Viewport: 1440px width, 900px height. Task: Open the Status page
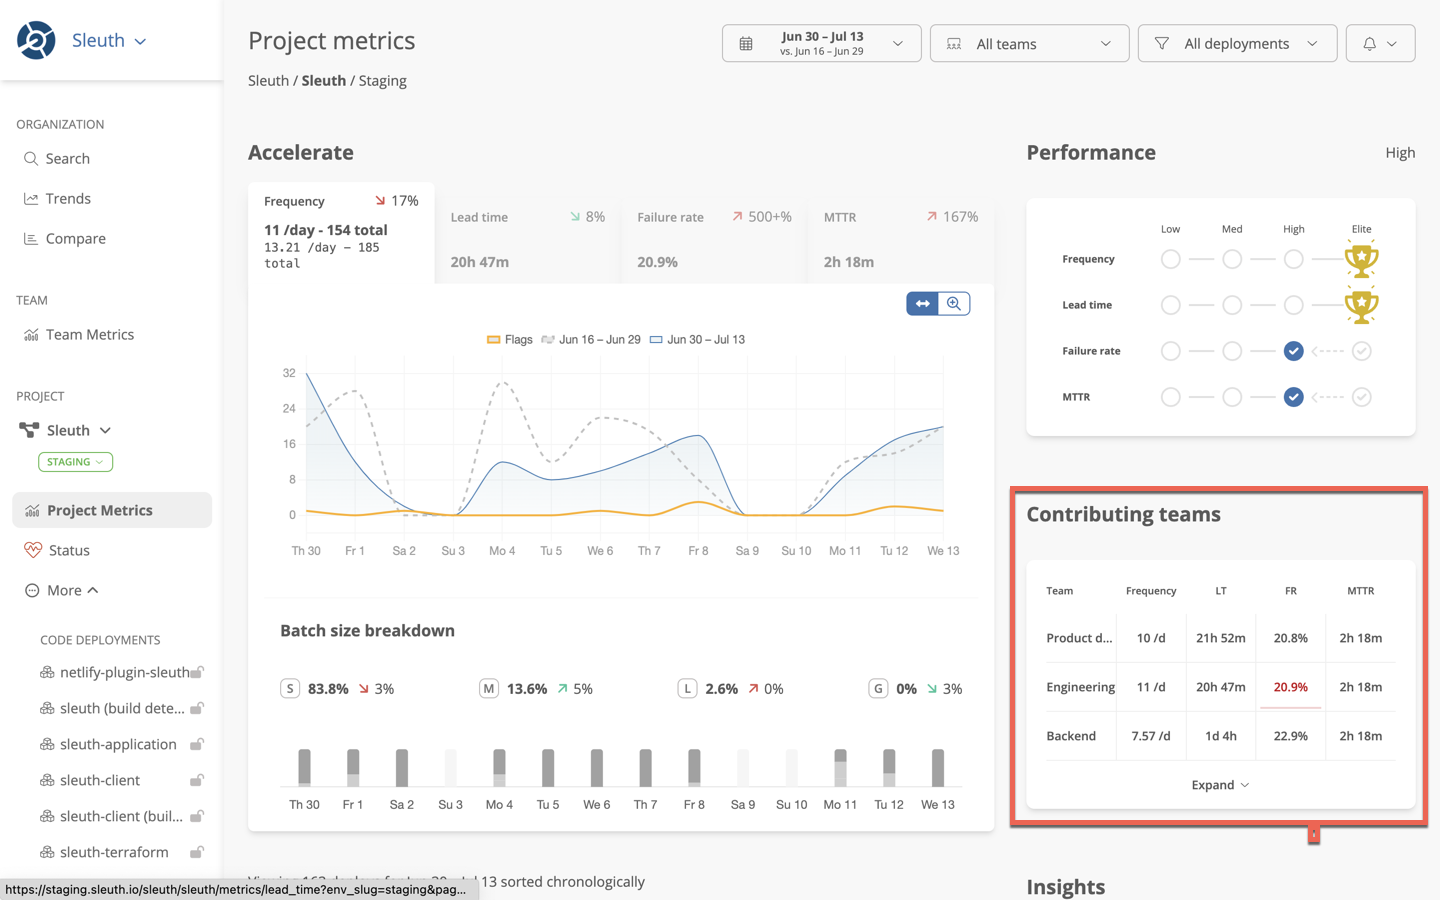click(x=69, y=550)
